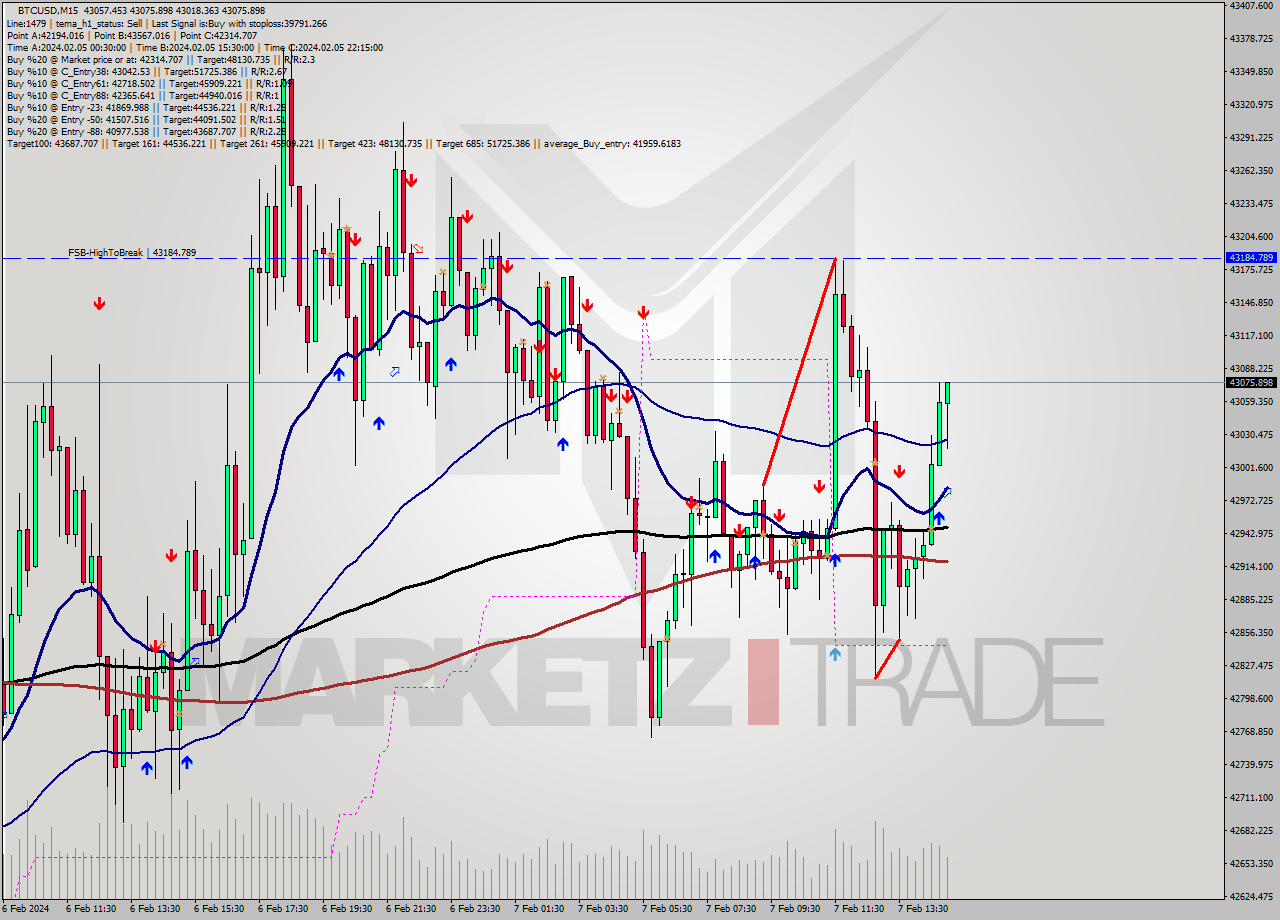Image resolution: width=1280 pixels, height=920 pixels.
Task: Click the current price tag 43075.898
Action: point(1250,382)
